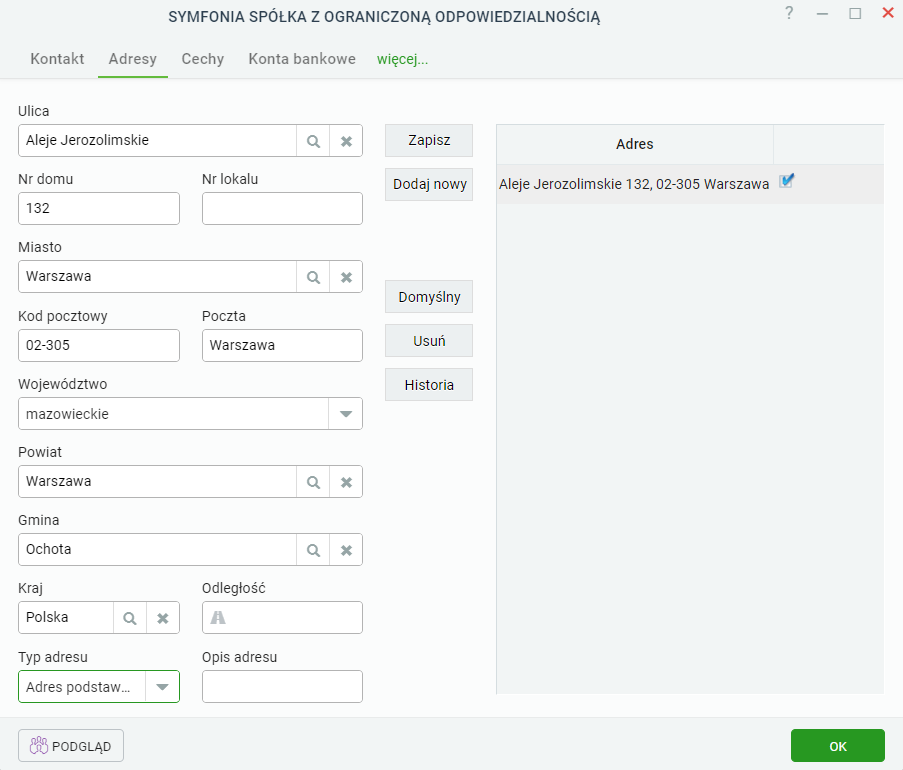
Task: Open address Historia
Action: [x=429, y=385]
